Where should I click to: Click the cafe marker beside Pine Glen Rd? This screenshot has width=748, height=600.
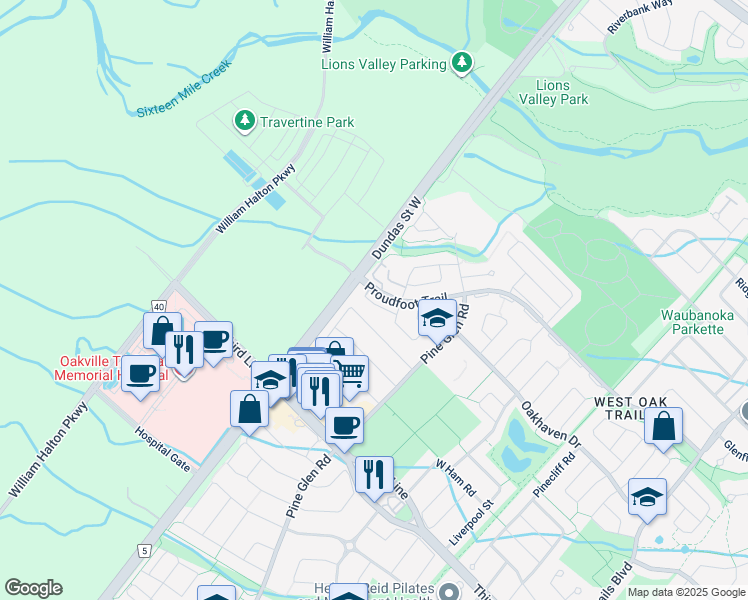pos(344,428)
